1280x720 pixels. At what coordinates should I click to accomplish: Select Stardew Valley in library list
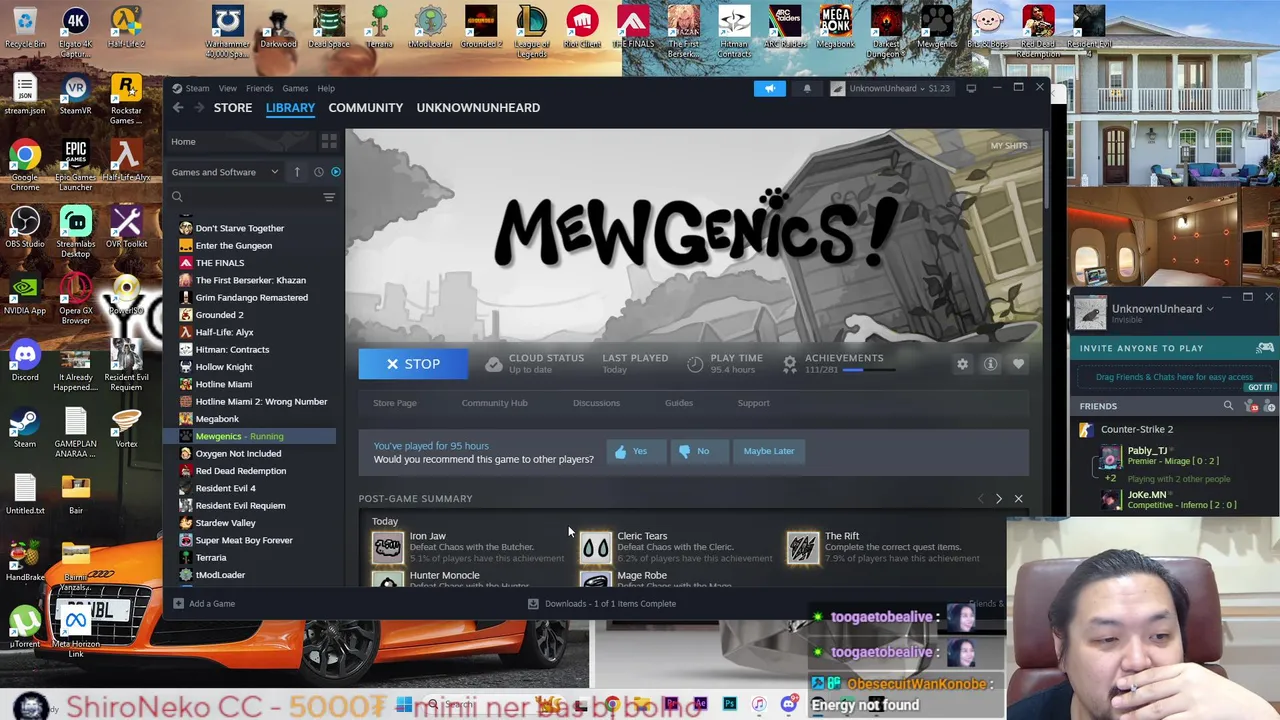click(x=226, y=523)
